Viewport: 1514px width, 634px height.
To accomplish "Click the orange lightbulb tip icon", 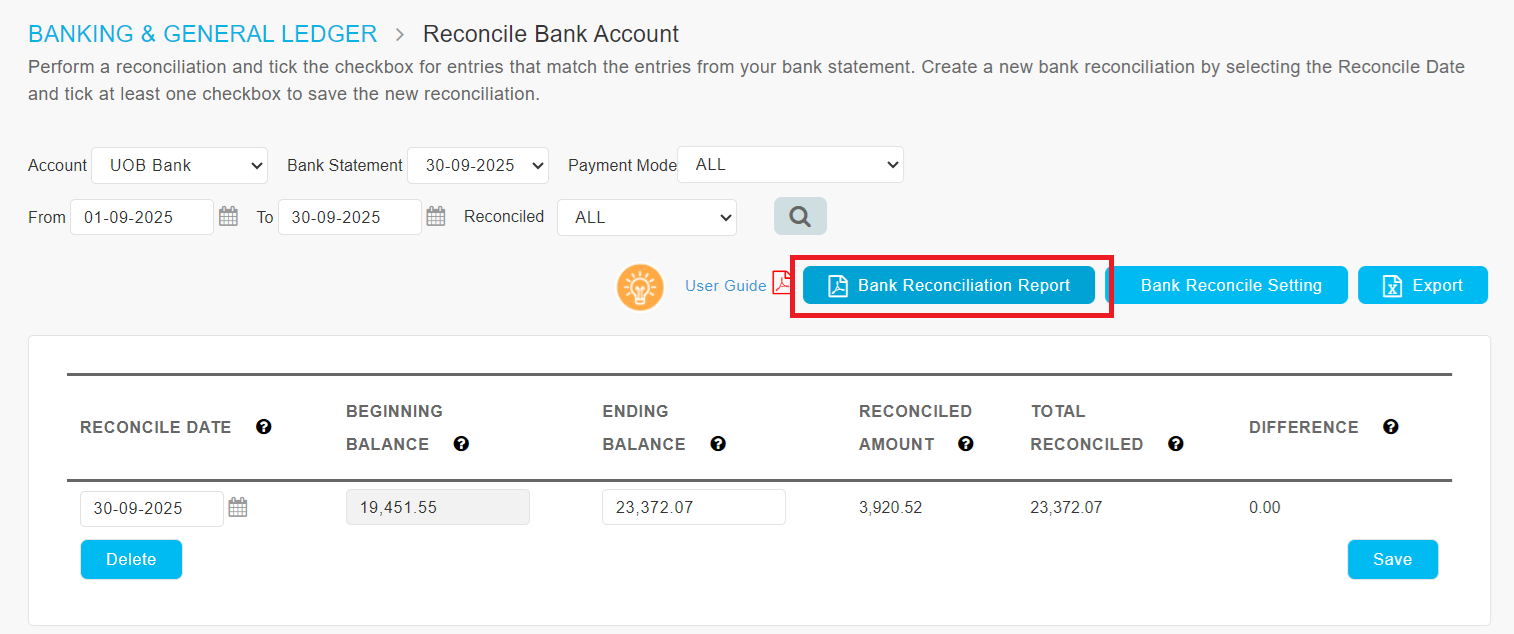I will (x=640, y=287).
